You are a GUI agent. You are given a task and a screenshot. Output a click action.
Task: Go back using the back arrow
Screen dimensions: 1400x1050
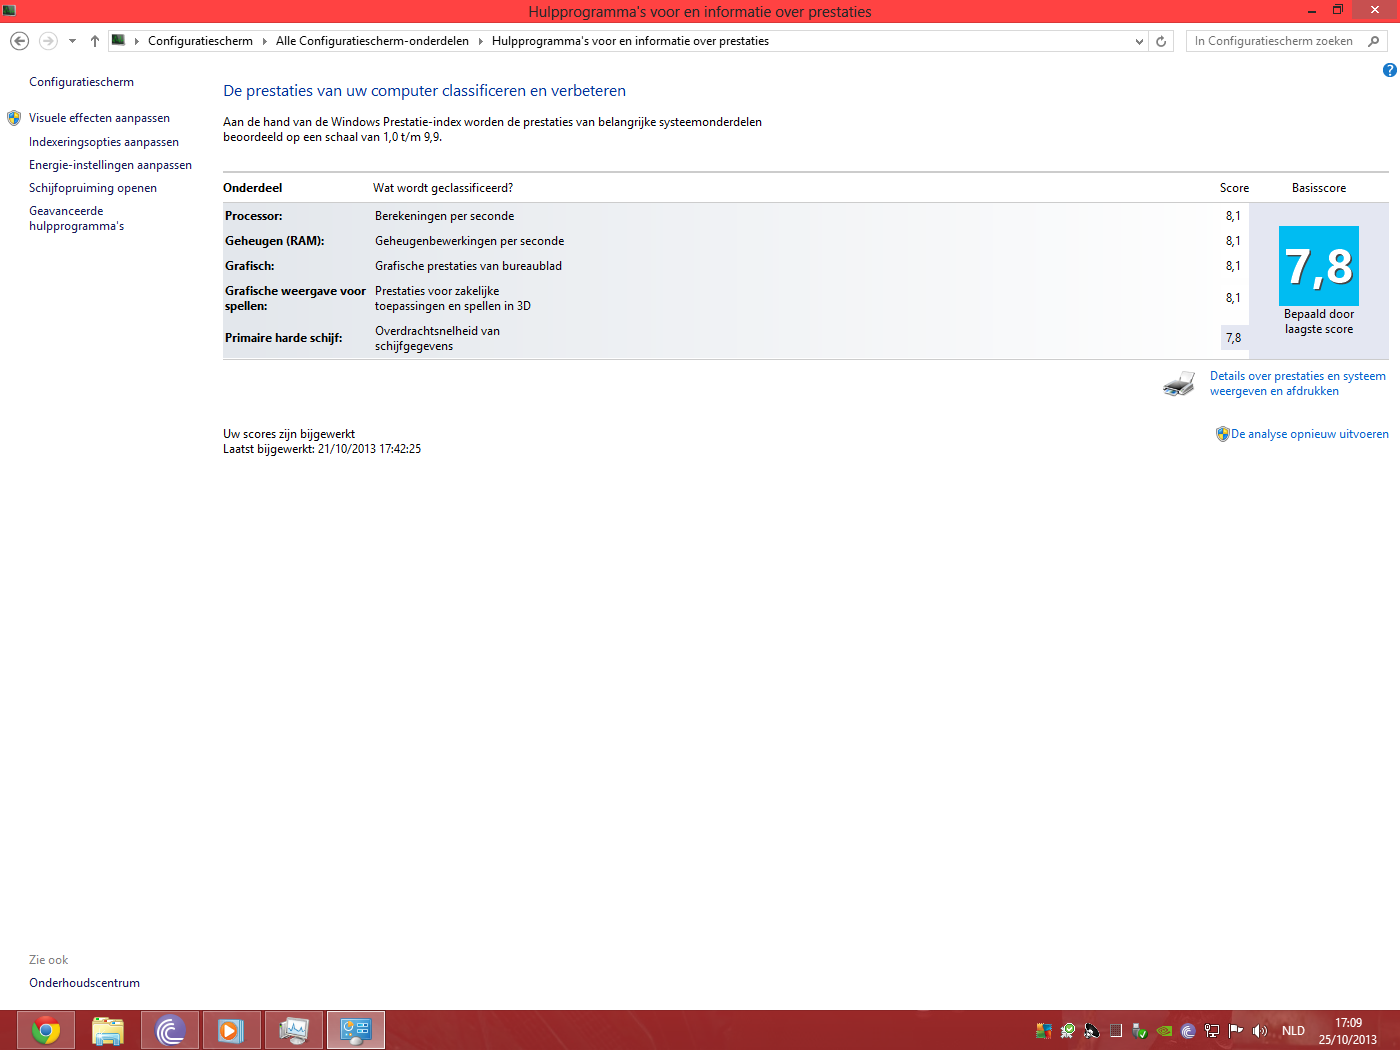coord(19,41)
